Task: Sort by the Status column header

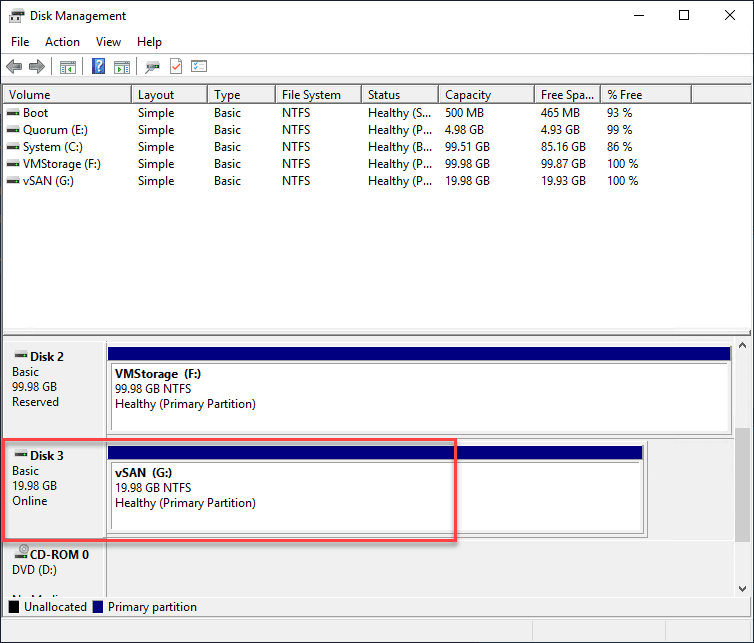Action: (x=400, y=95)
